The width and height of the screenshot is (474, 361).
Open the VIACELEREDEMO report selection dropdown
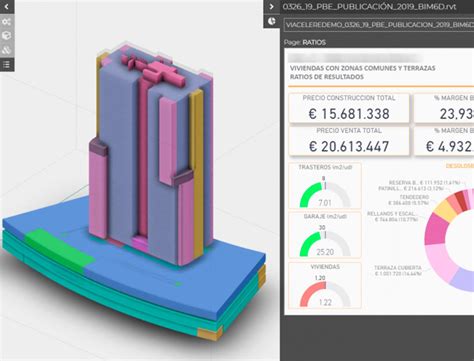(x=379, y=25)
